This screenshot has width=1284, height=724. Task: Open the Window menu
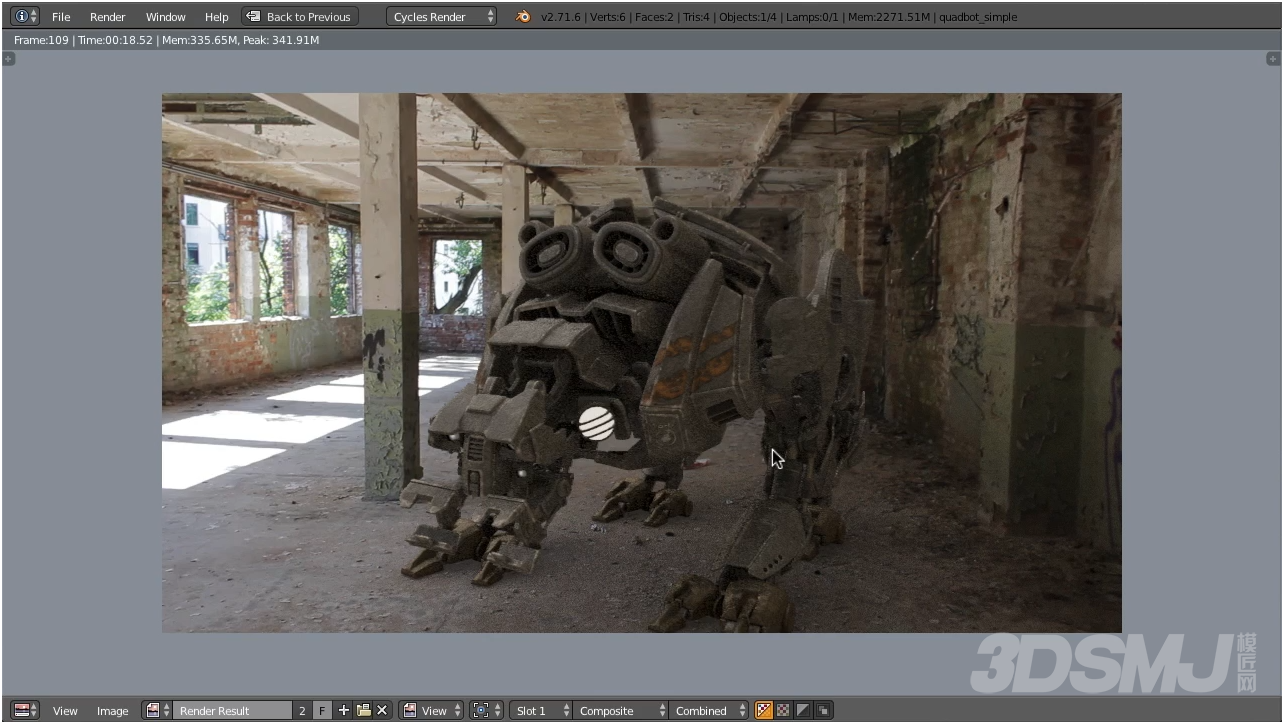pos(166,17)
